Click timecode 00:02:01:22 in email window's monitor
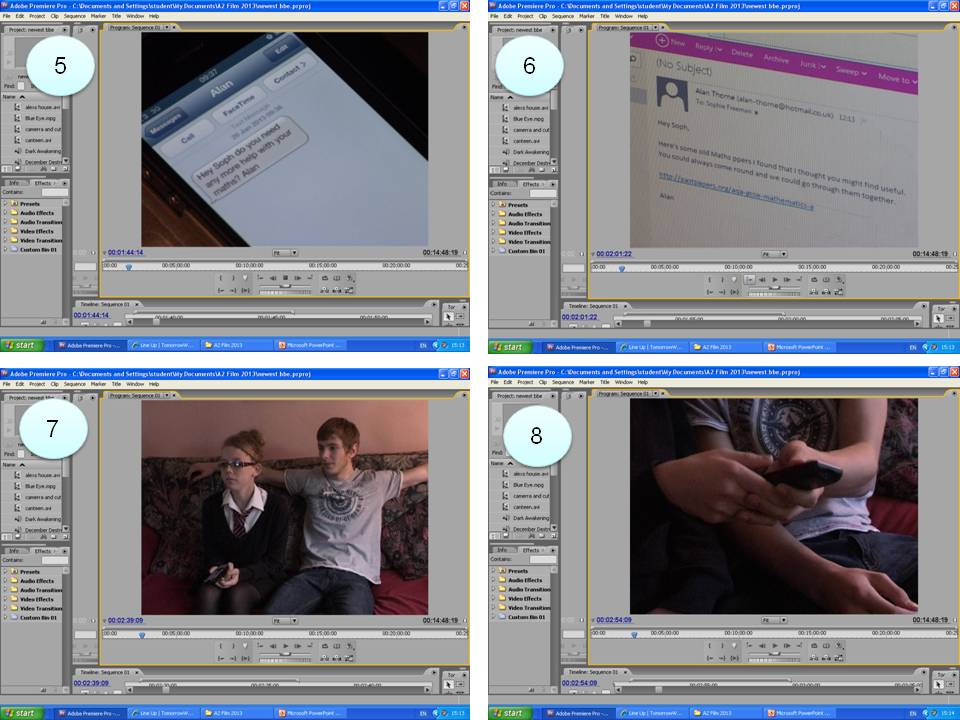The height and width of the screenshot is (720, 960). 613,253
